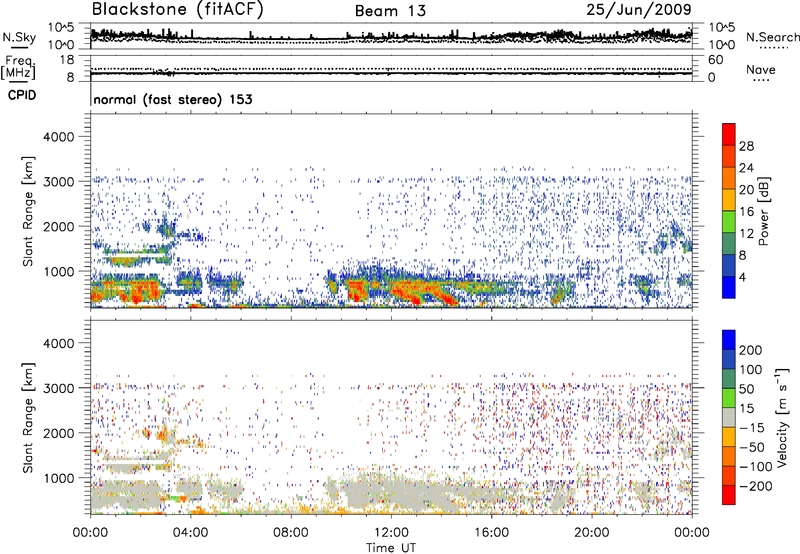The image size is (800, 554).
Task: Click the yellow-orange segment of the Power color bar
Action: tap(729, 200)
